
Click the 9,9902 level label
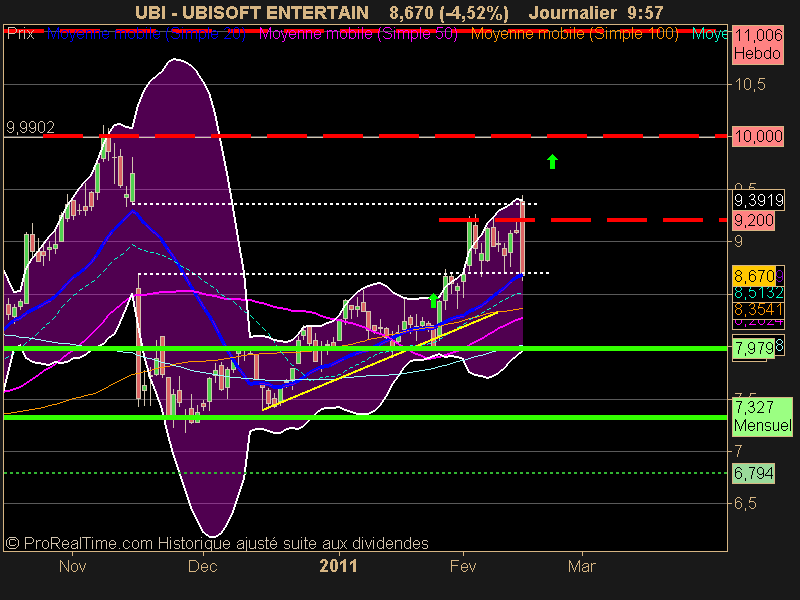click(30, 127)
